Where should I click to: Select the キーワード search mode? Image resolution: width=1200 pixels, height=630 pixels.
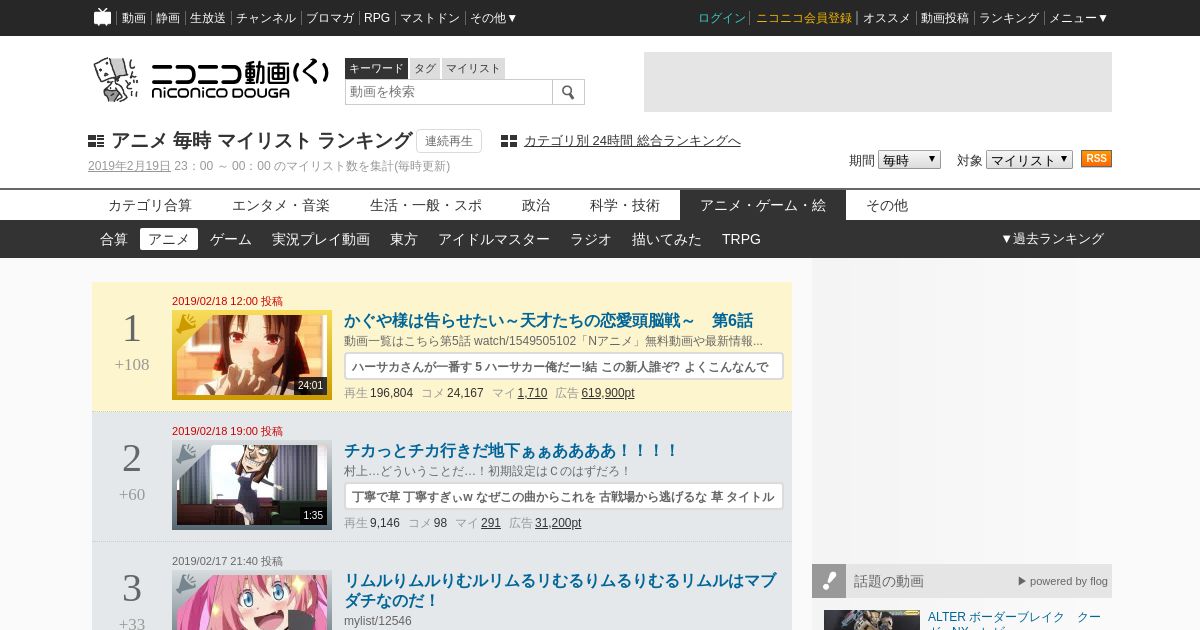(x=376, y=68)
